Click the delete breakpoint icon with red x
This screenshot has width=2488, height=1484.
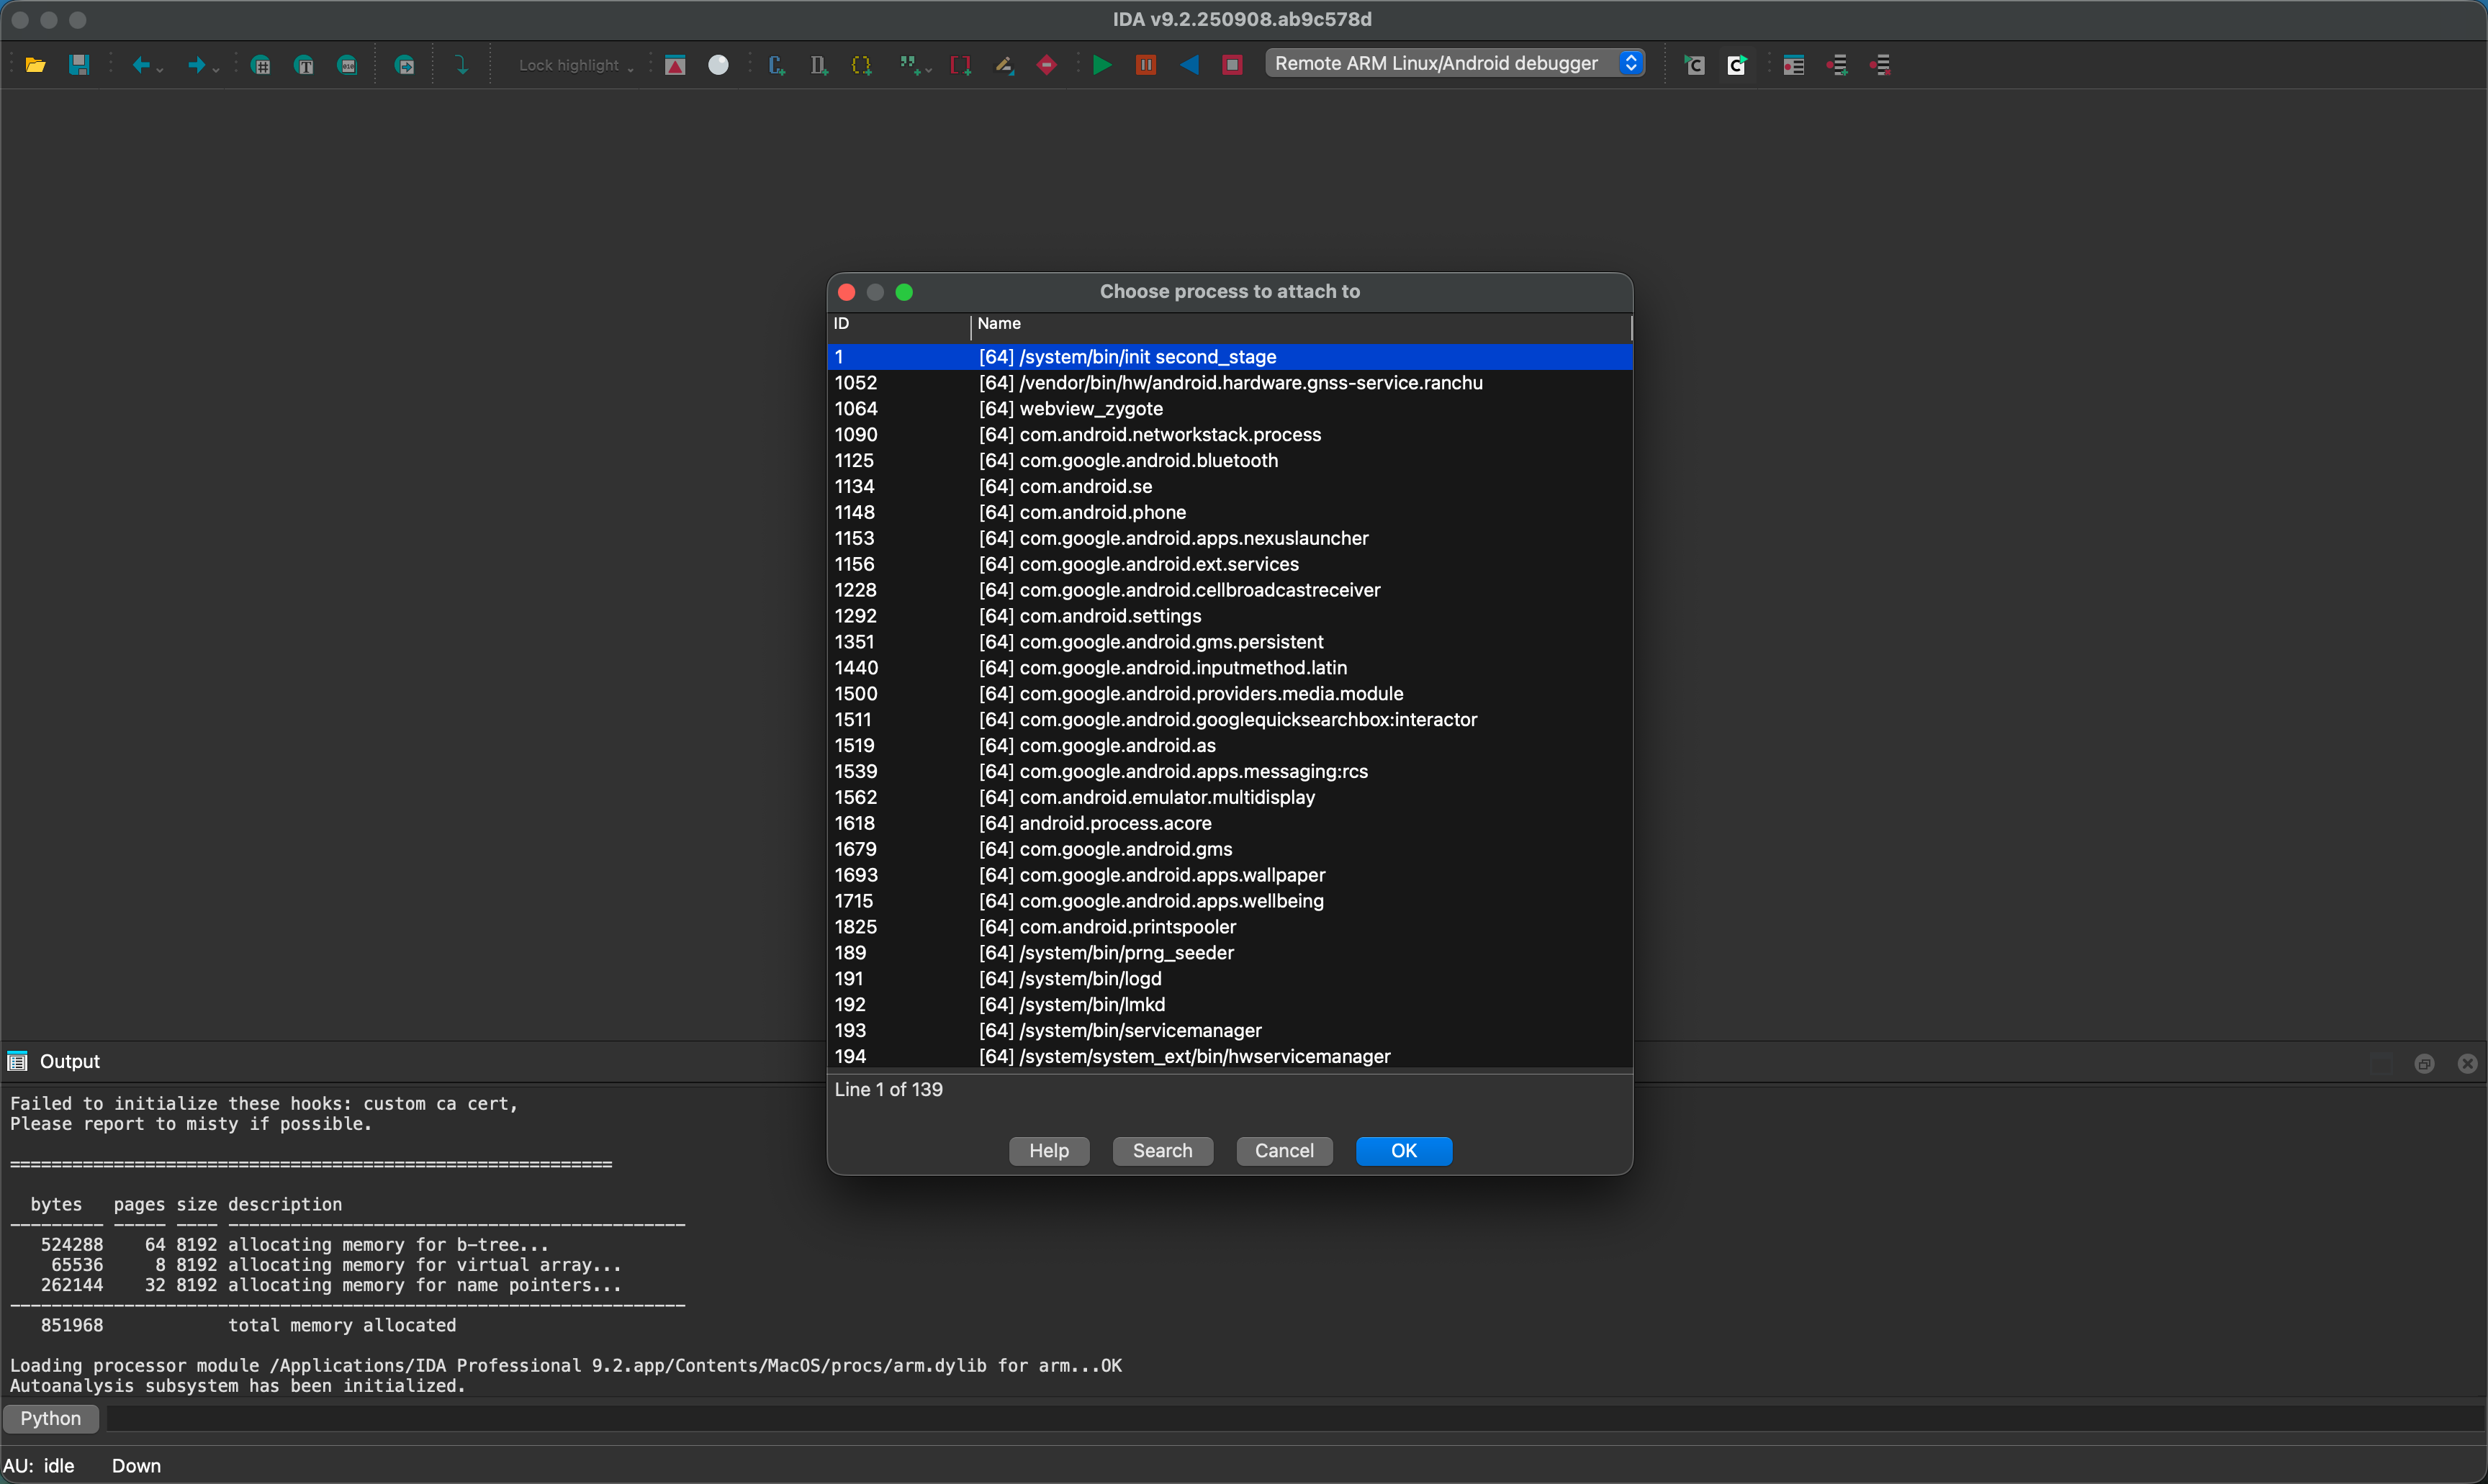click(1880, 65)
